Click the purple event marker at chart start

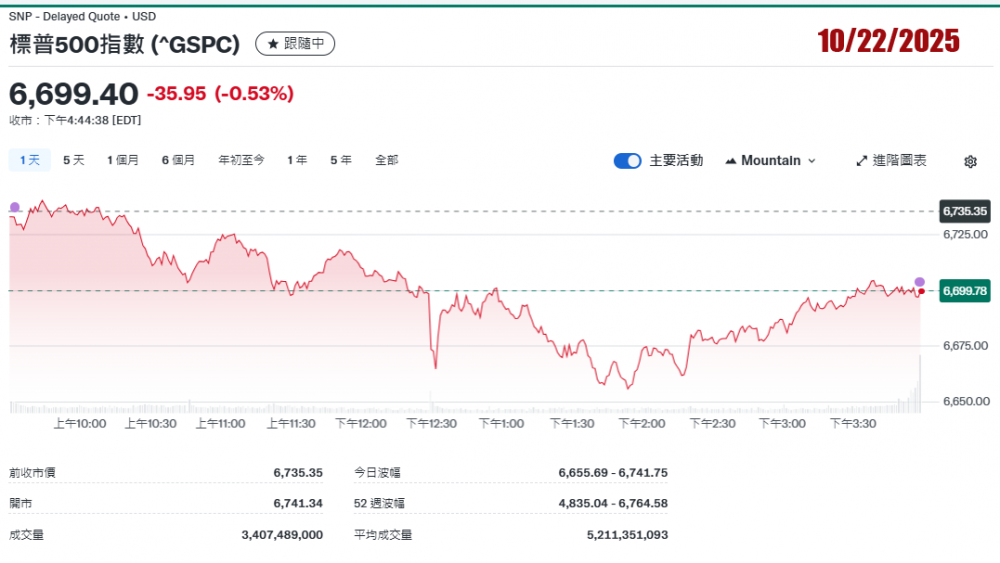pyautogui.click(x=14, y=207)
